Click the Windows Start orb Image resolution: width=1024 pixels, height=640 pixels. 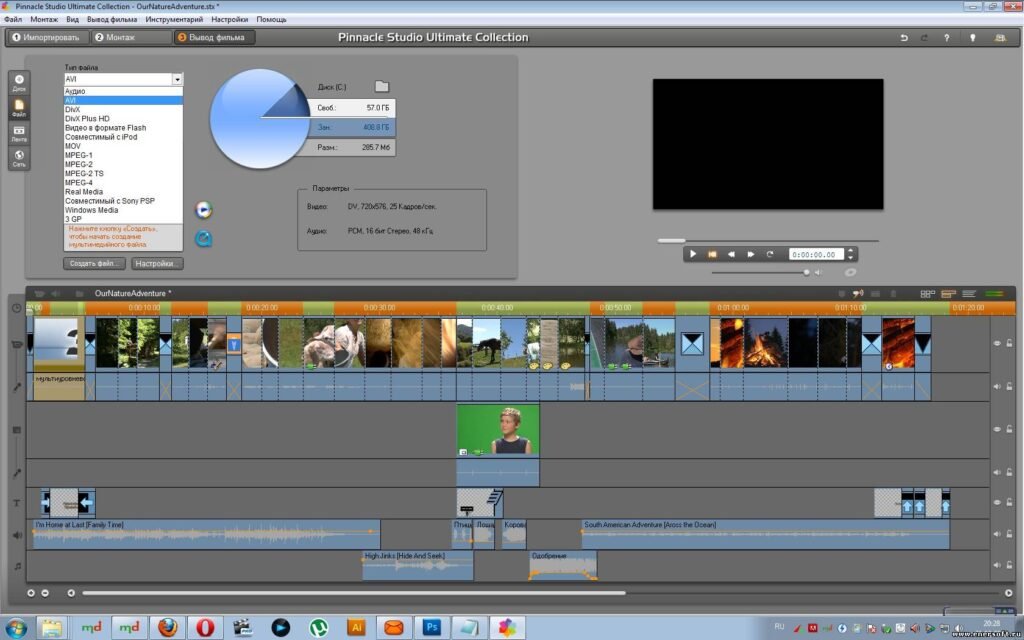16,628
